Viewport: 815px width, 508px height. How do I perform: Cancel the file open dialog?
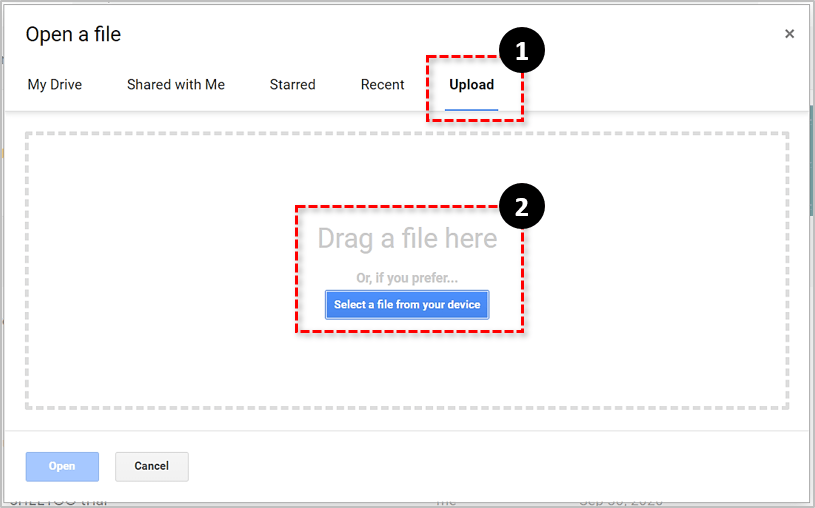pyautogui.click(x=152, y=466)
